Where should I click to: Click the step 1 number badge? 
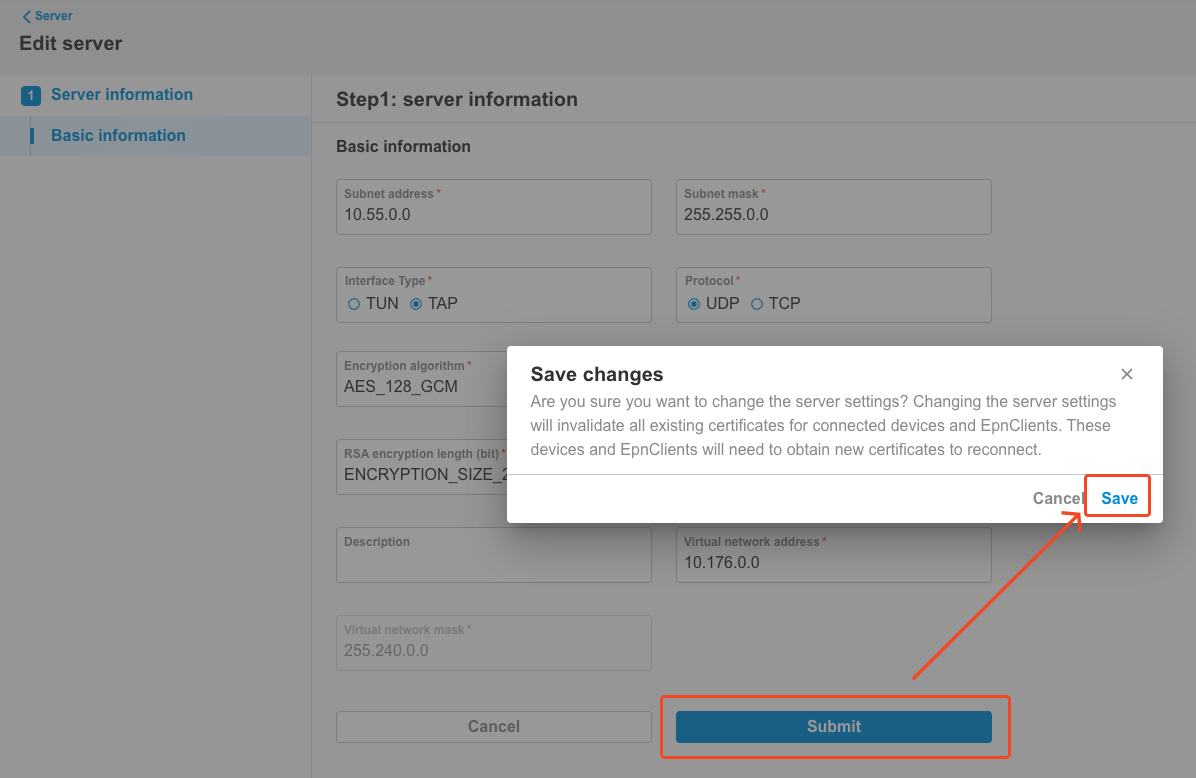pyautogui.click(x=28, y=94)
